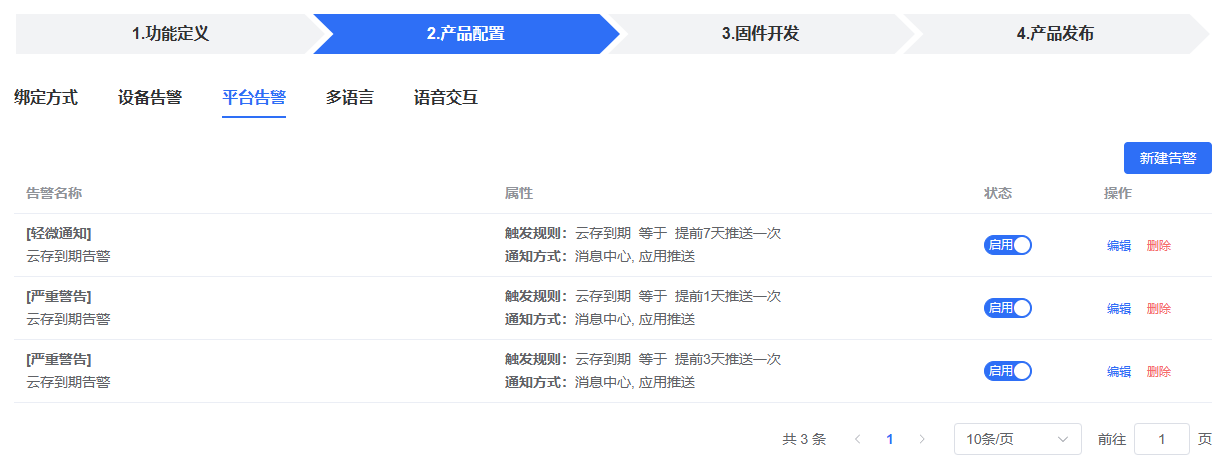
Task: Delete the 提前1天推送一次 alarm row
Action: click(x=1159, y=309)
